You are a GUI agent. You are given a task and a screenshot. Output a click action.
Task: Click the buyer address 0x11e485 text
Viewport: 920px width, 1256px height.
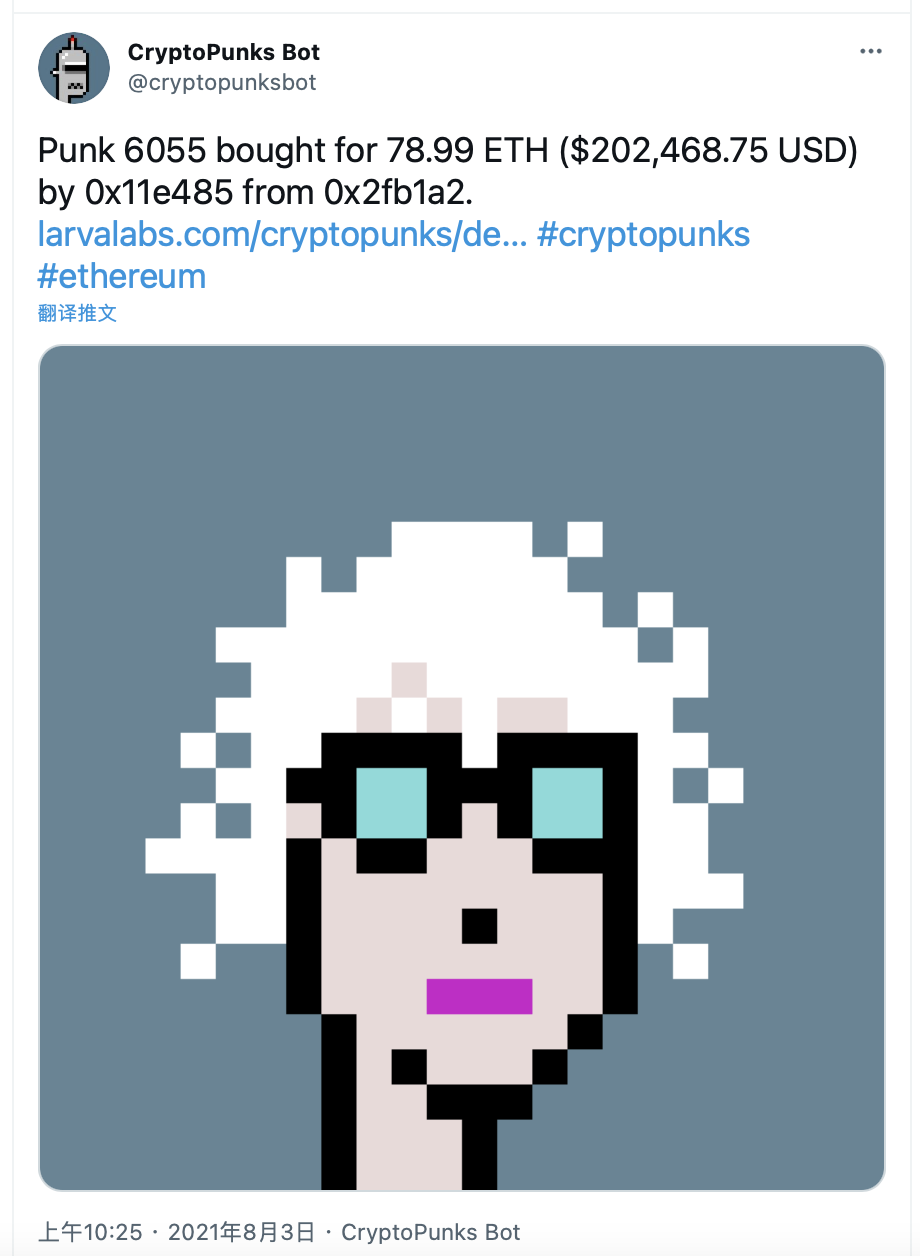tap(160, 193)
